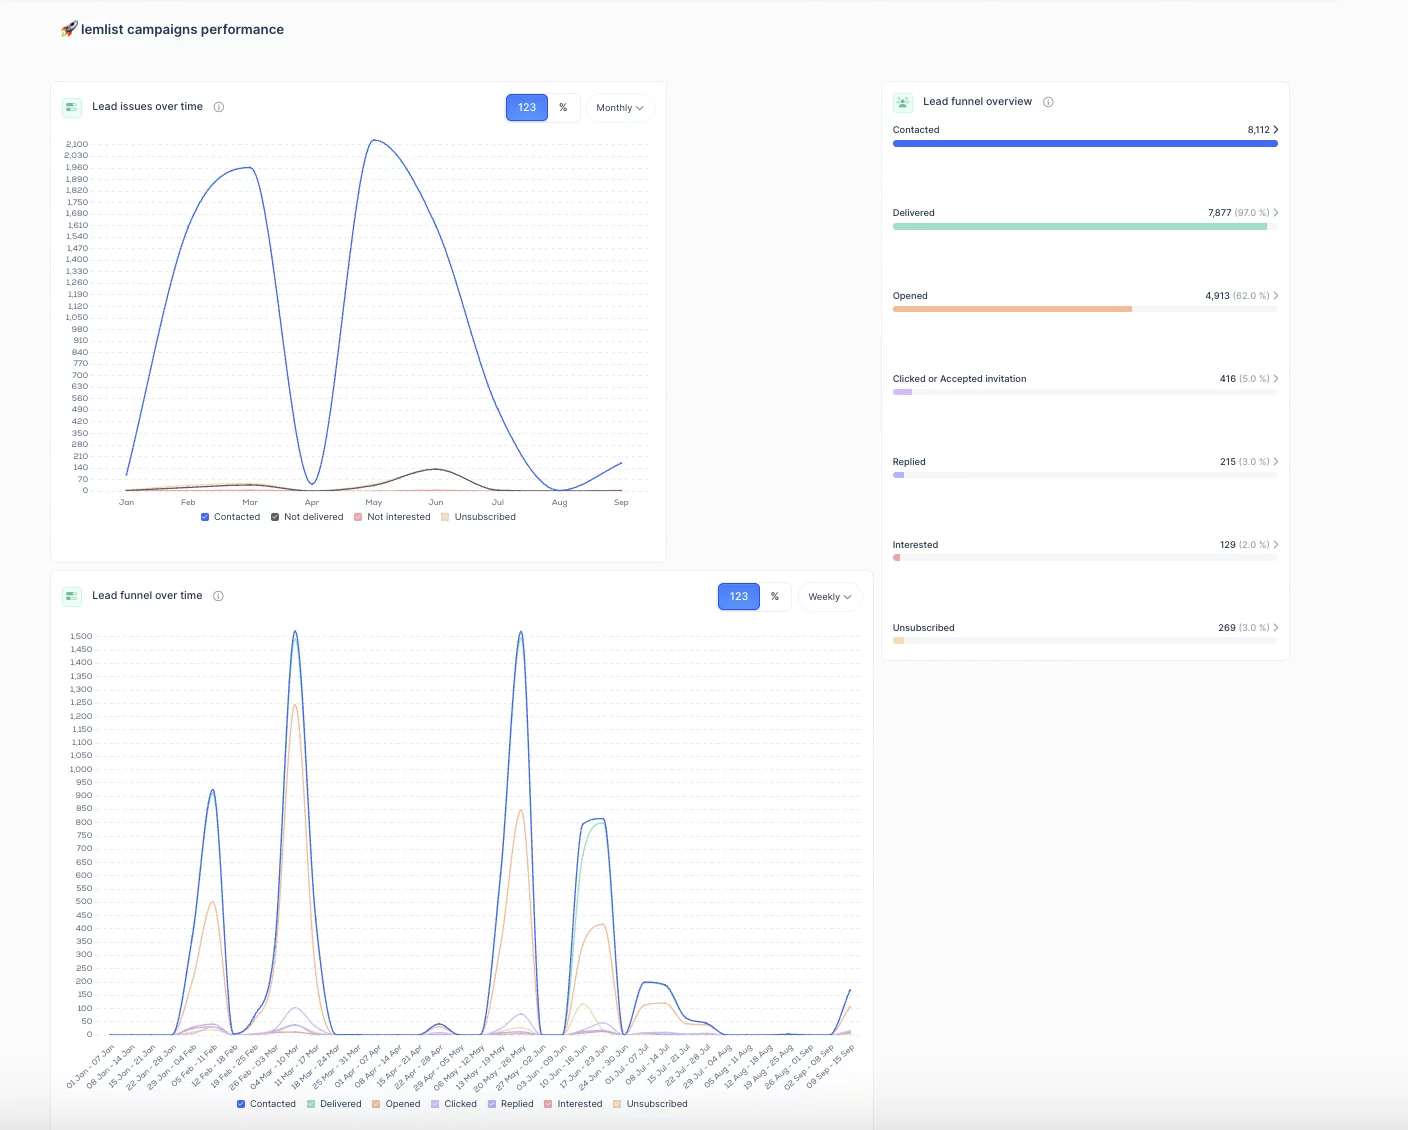This screenshot has width=1408, height=1130.
Task: Expand the Unsubscribed funnel row chevron
Action: coord(1276,628)
